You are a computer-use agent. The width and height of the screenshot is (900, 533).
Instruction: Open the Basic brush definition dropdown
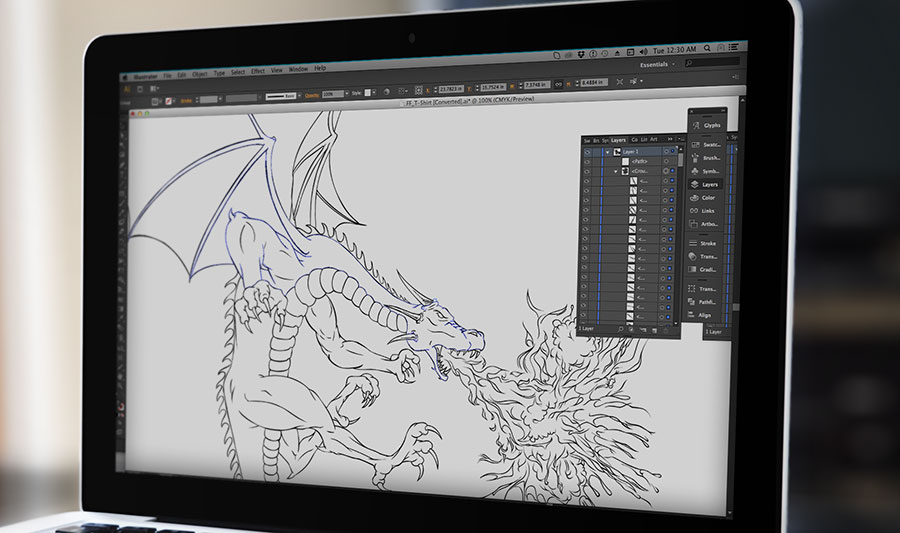point(300,96)
